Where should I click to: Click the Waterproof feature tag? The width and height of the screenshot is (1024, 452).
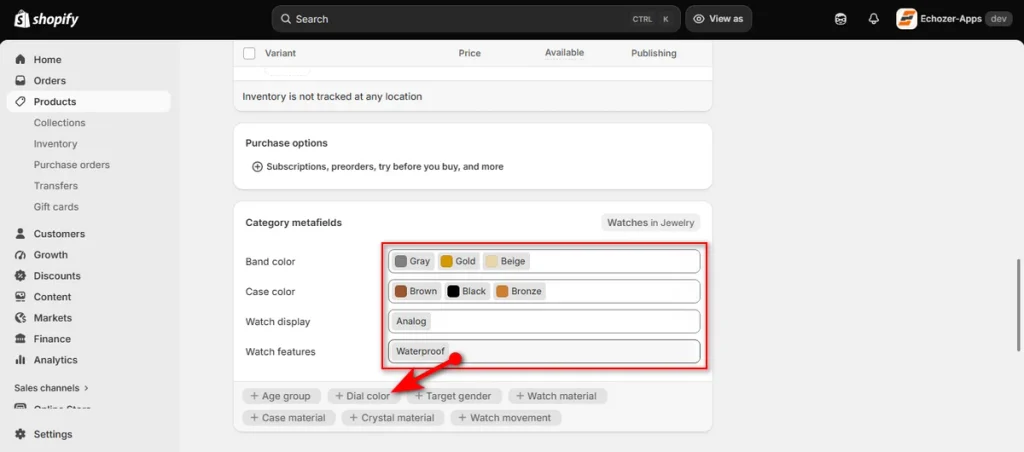(420, 351)
